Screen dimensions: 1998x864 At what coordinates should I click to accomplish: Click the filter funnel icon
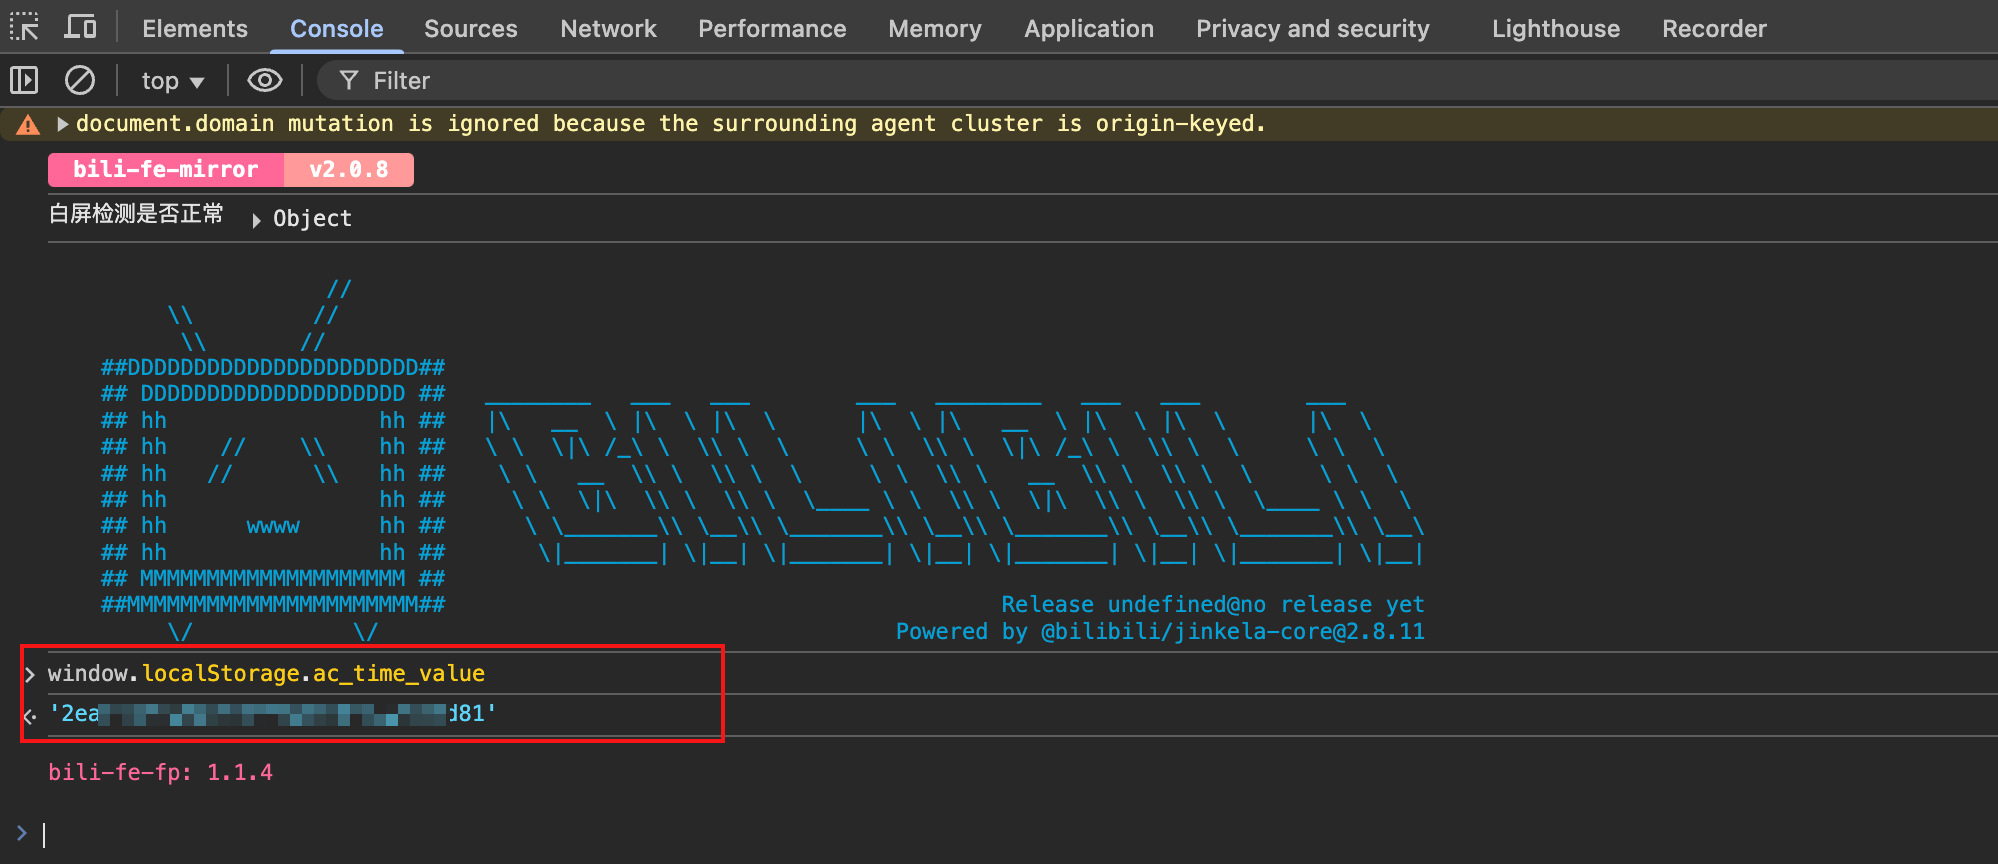(349, 80)
